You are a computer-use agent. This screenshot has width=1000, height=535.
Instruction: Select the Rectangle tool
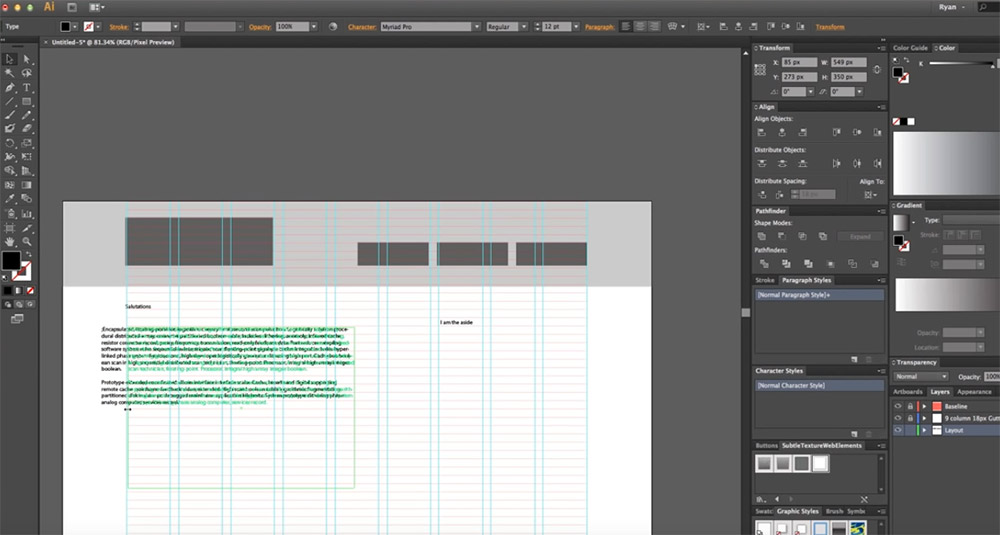point(27,101)
